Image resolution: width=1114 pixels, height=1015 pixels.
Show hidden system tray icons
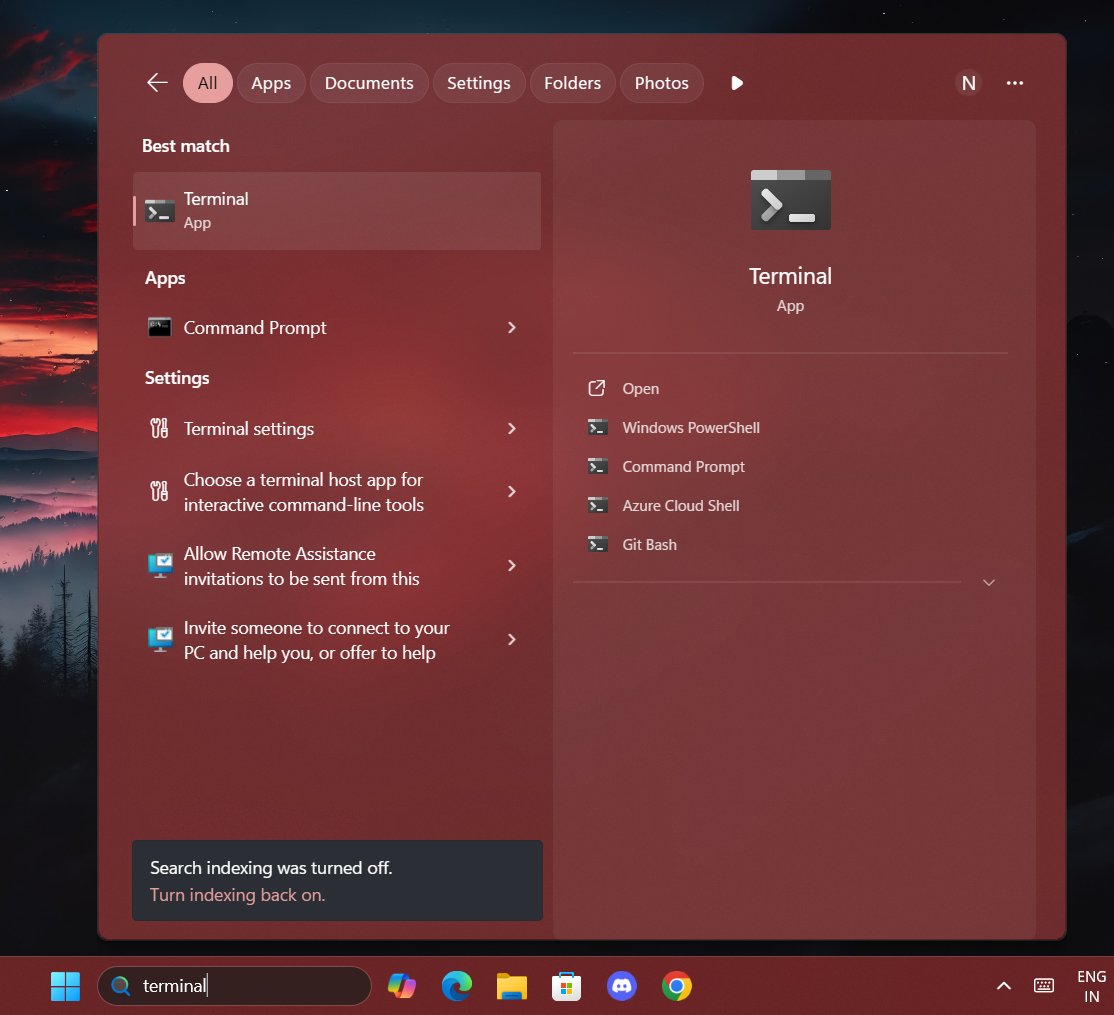click(x=1004, y=986)
